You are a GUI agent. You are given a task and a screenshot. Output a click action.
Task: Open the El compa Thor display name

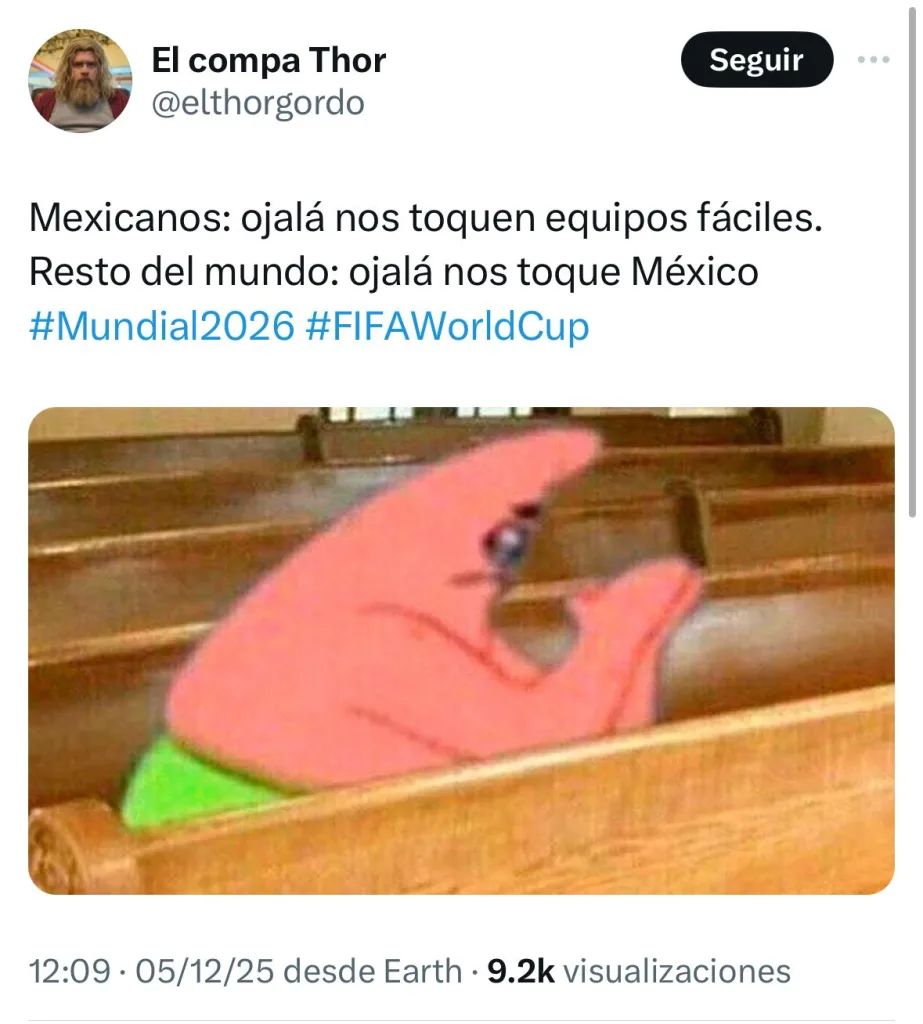pyautogui.click(x=268, y=60)
